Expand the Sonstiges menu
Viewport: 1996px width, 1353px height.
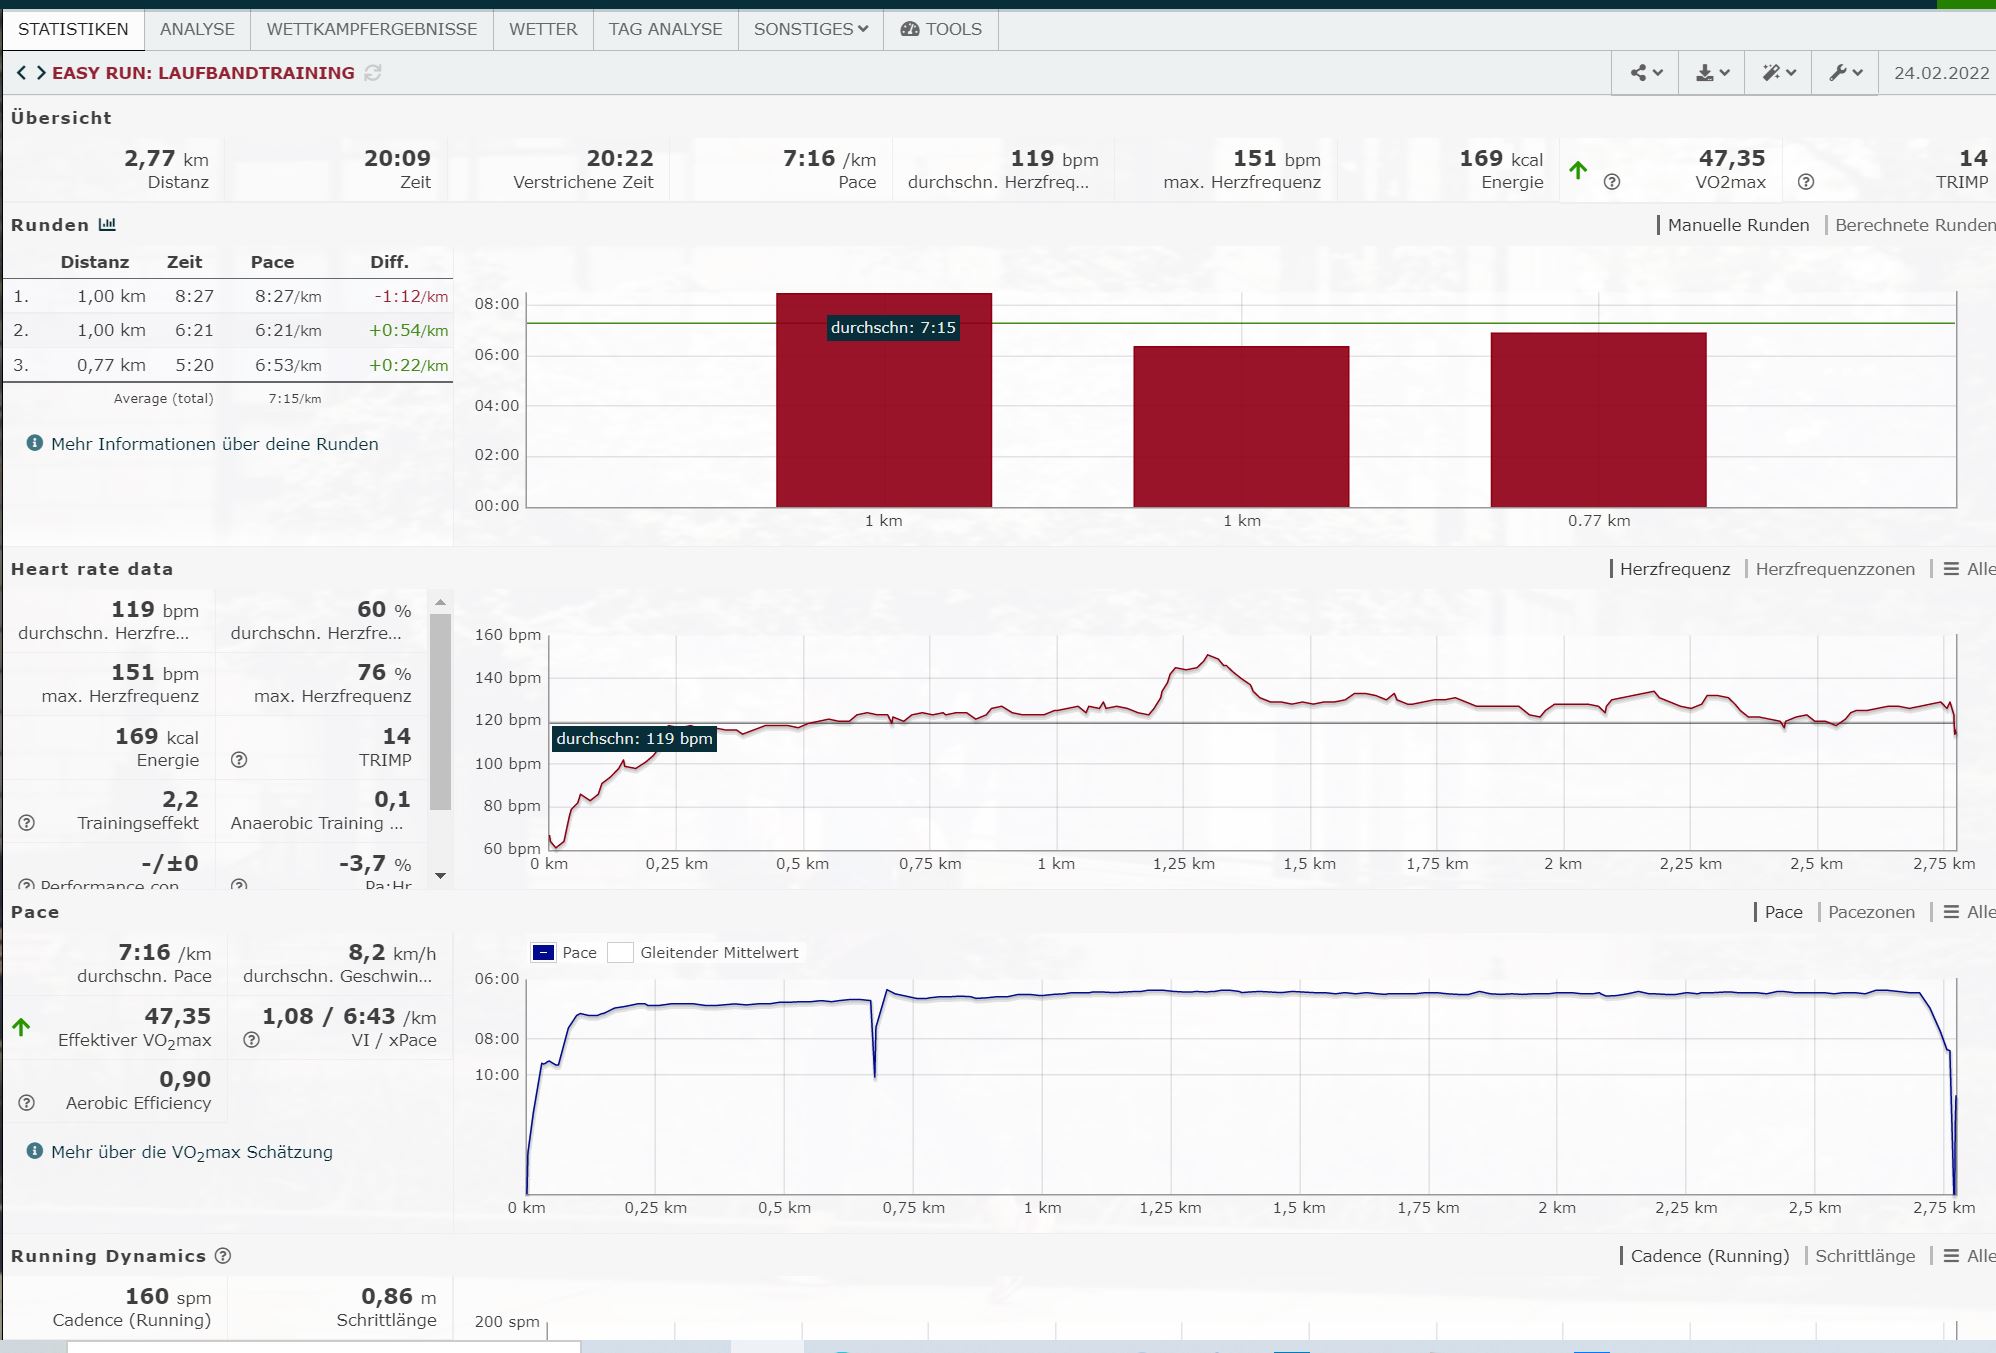pyautogui.click(x=810, y=29)
